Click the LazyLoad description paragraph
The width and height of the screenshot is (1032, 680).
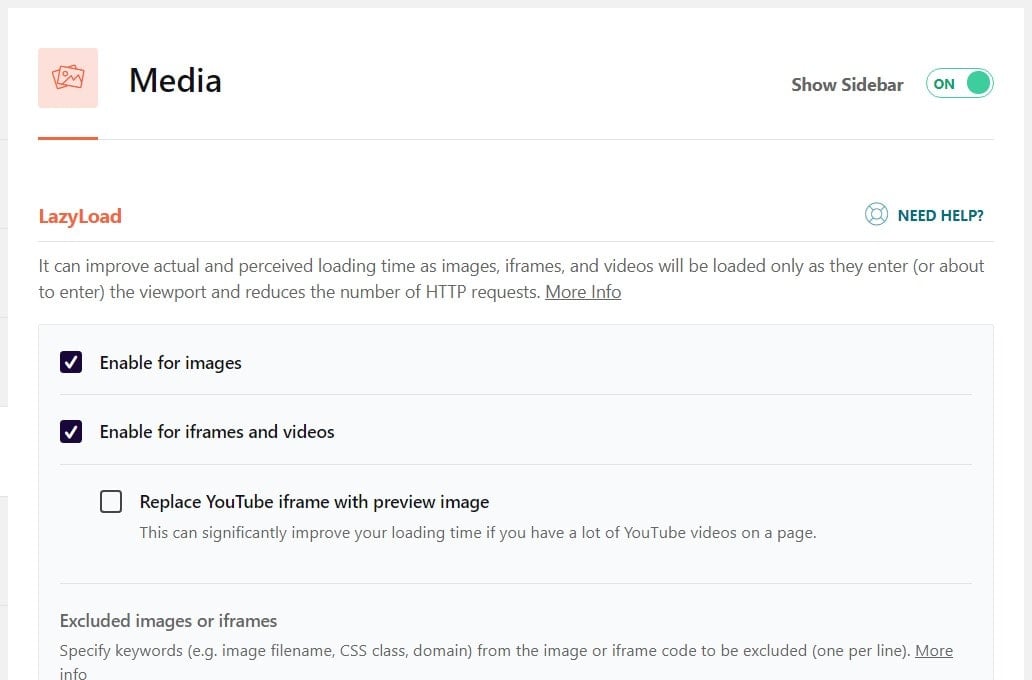tap(511, 278)
